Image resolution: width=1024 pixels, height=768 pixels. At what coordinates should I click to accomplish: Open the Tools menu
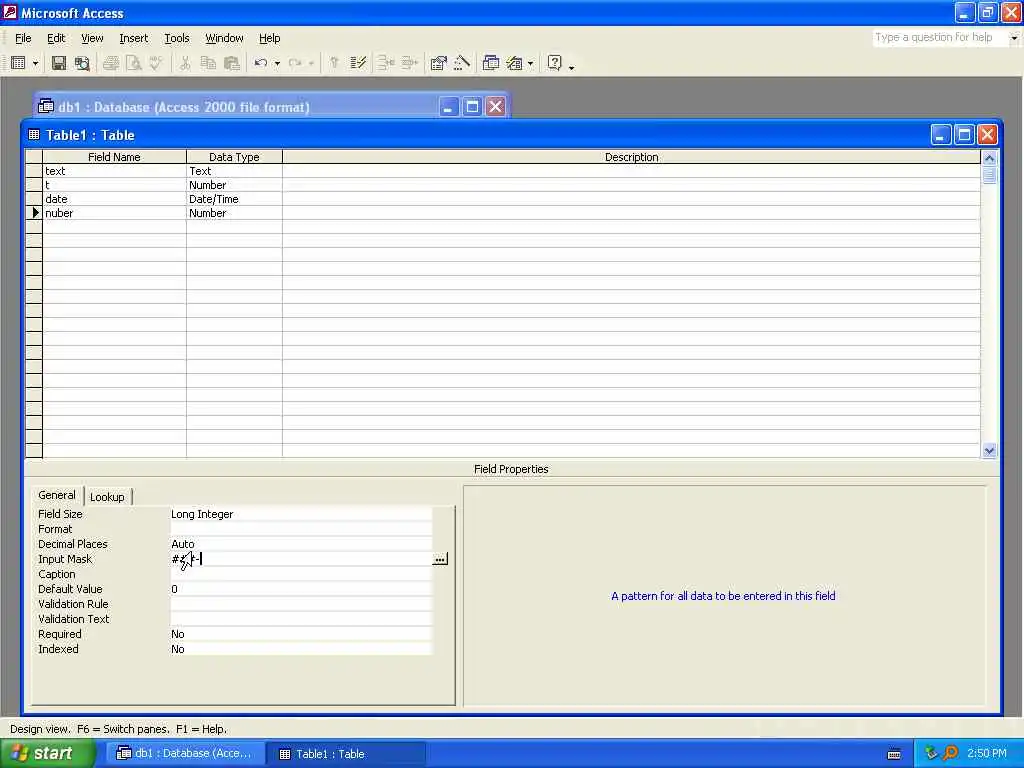point(176,38)
